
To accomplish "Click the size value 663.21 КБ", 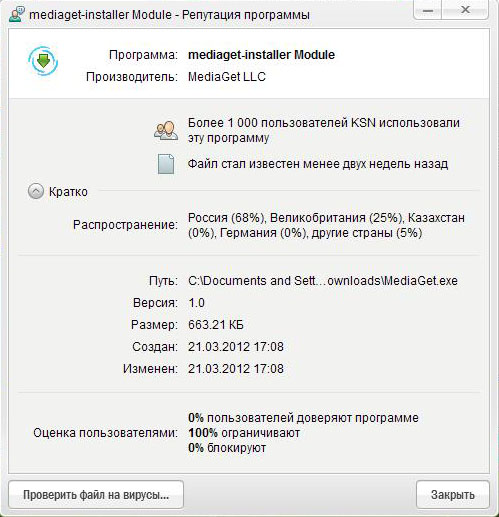I will (216, 325).
